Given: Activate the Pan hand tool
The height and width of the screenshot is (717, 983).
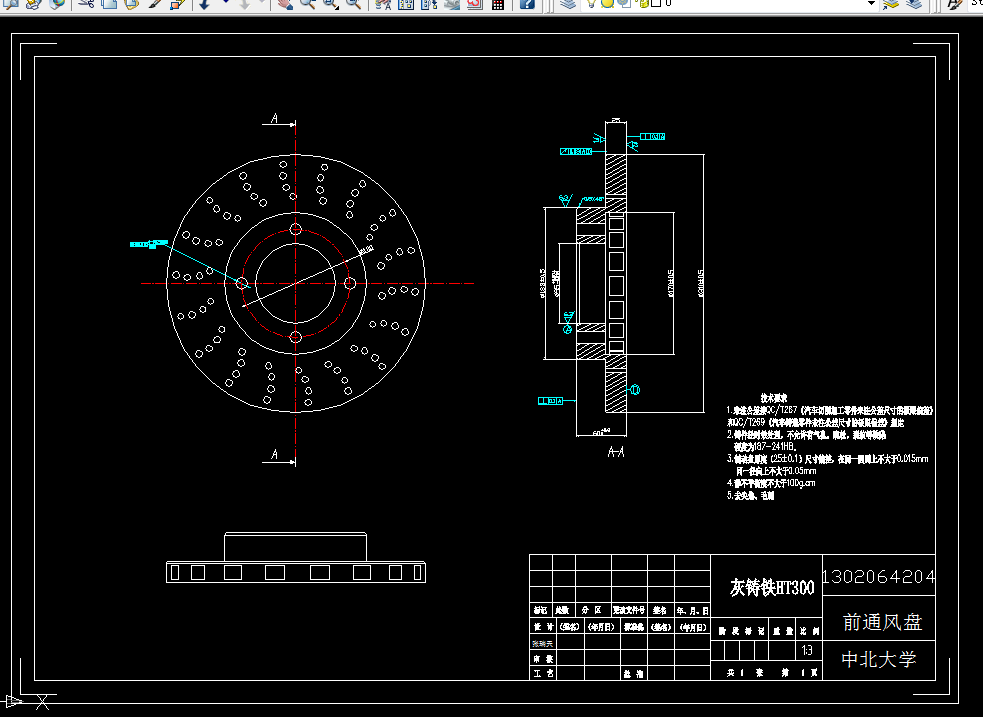Looking at the screenshot, I should click(285, 3).
